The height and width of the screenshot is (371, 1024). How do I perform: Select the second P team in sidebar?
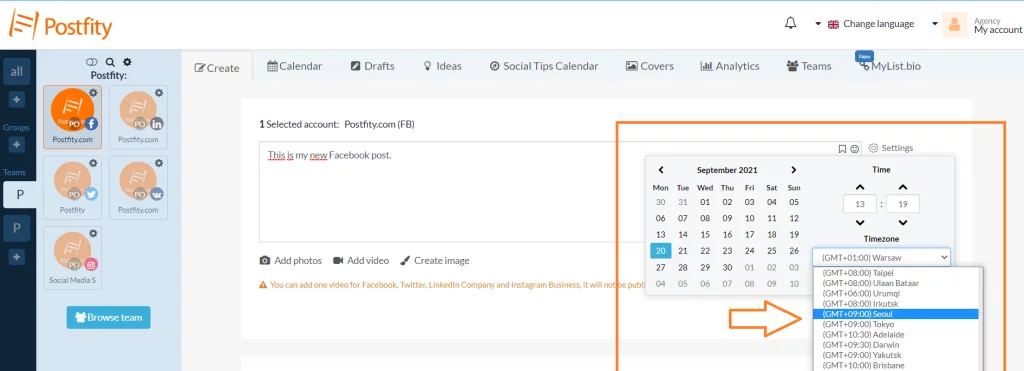pyautogui.click(x=16, y=228)
